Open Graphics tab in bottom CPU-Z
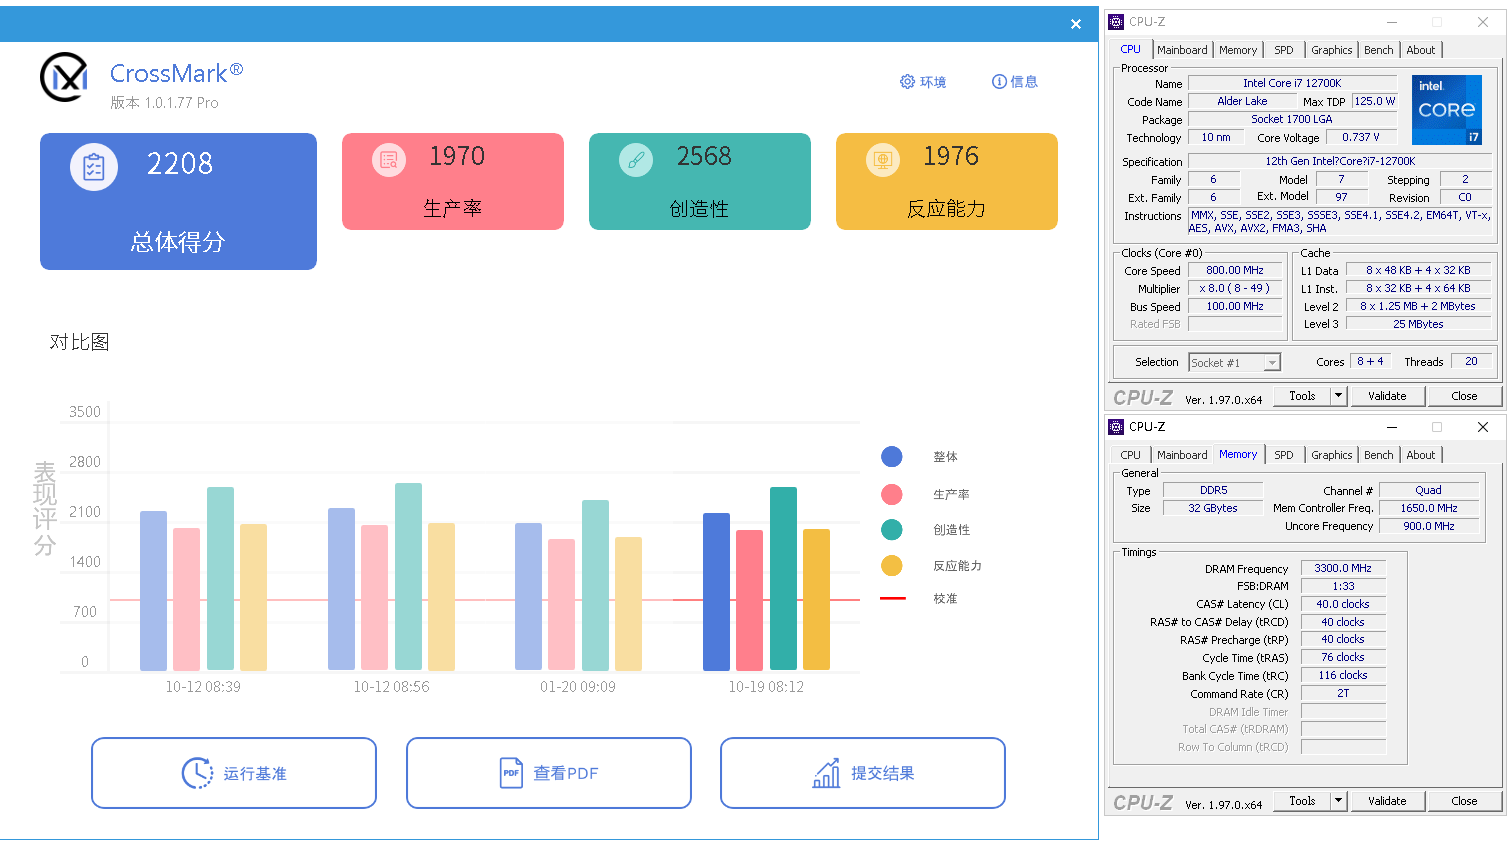 click(x=1331, y=455)
